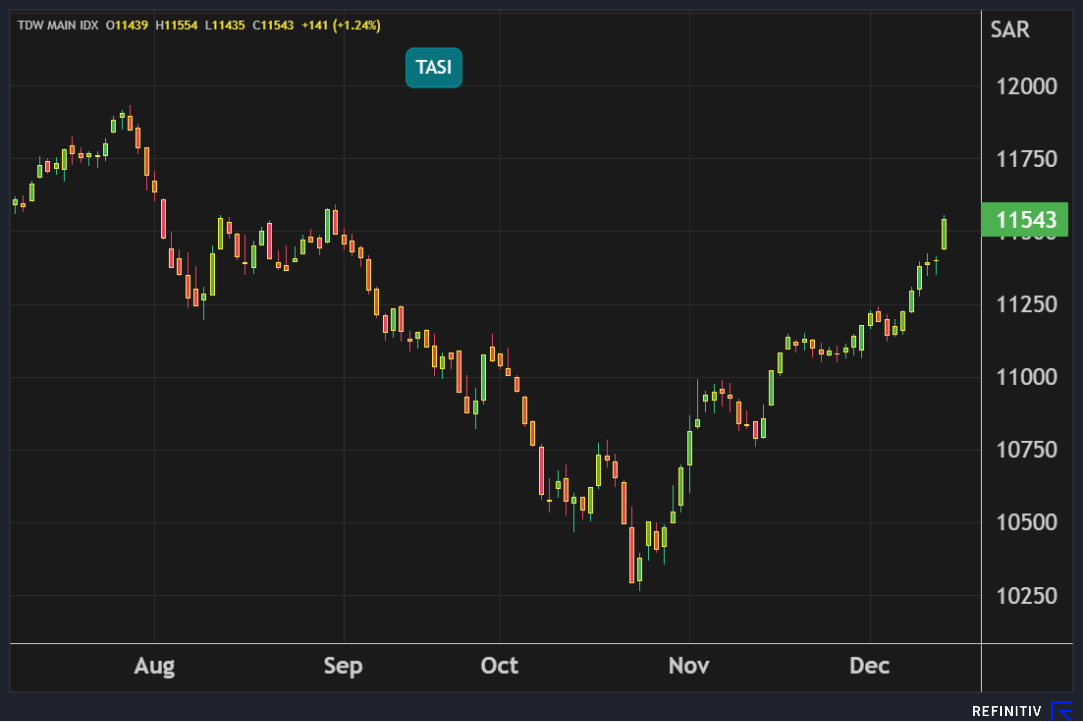Click the Refinitiv logo icon
Image resolution: width=1083 pixels, height=722 pixels.
[x=1062, y=711]
